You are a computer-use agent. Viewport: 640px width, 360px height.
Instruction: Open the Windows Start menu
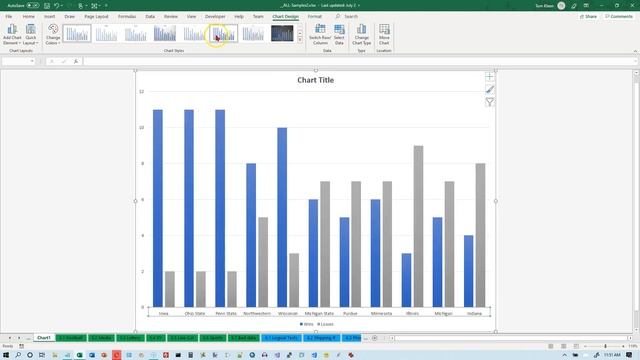6,355
